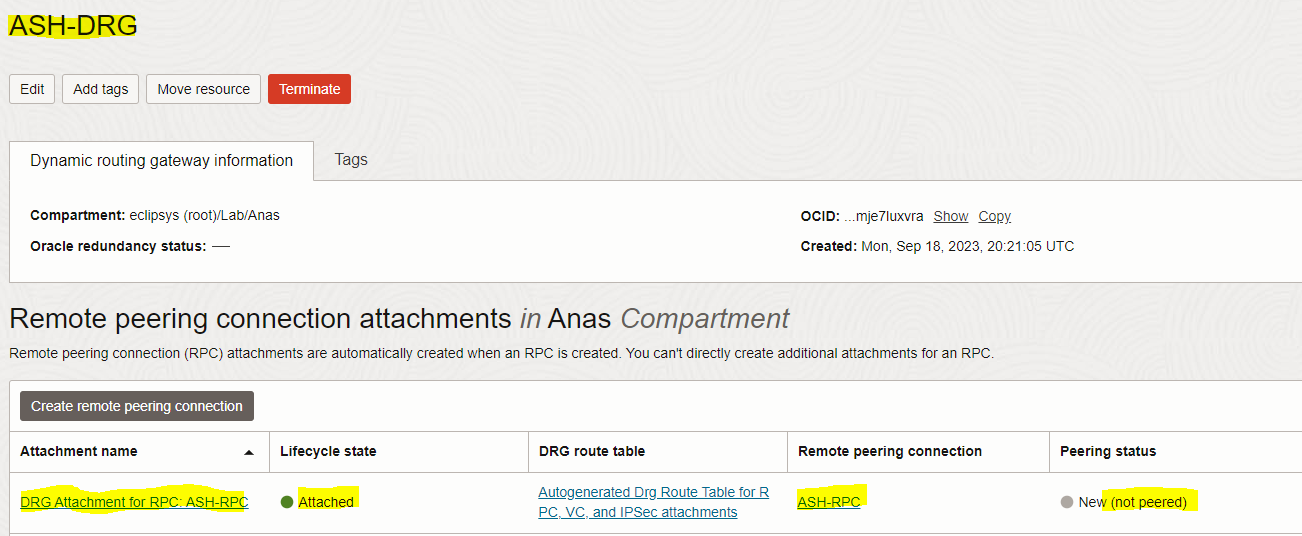Click the Lifecycle state column header
1302x536 pixels.
[328, 451]
